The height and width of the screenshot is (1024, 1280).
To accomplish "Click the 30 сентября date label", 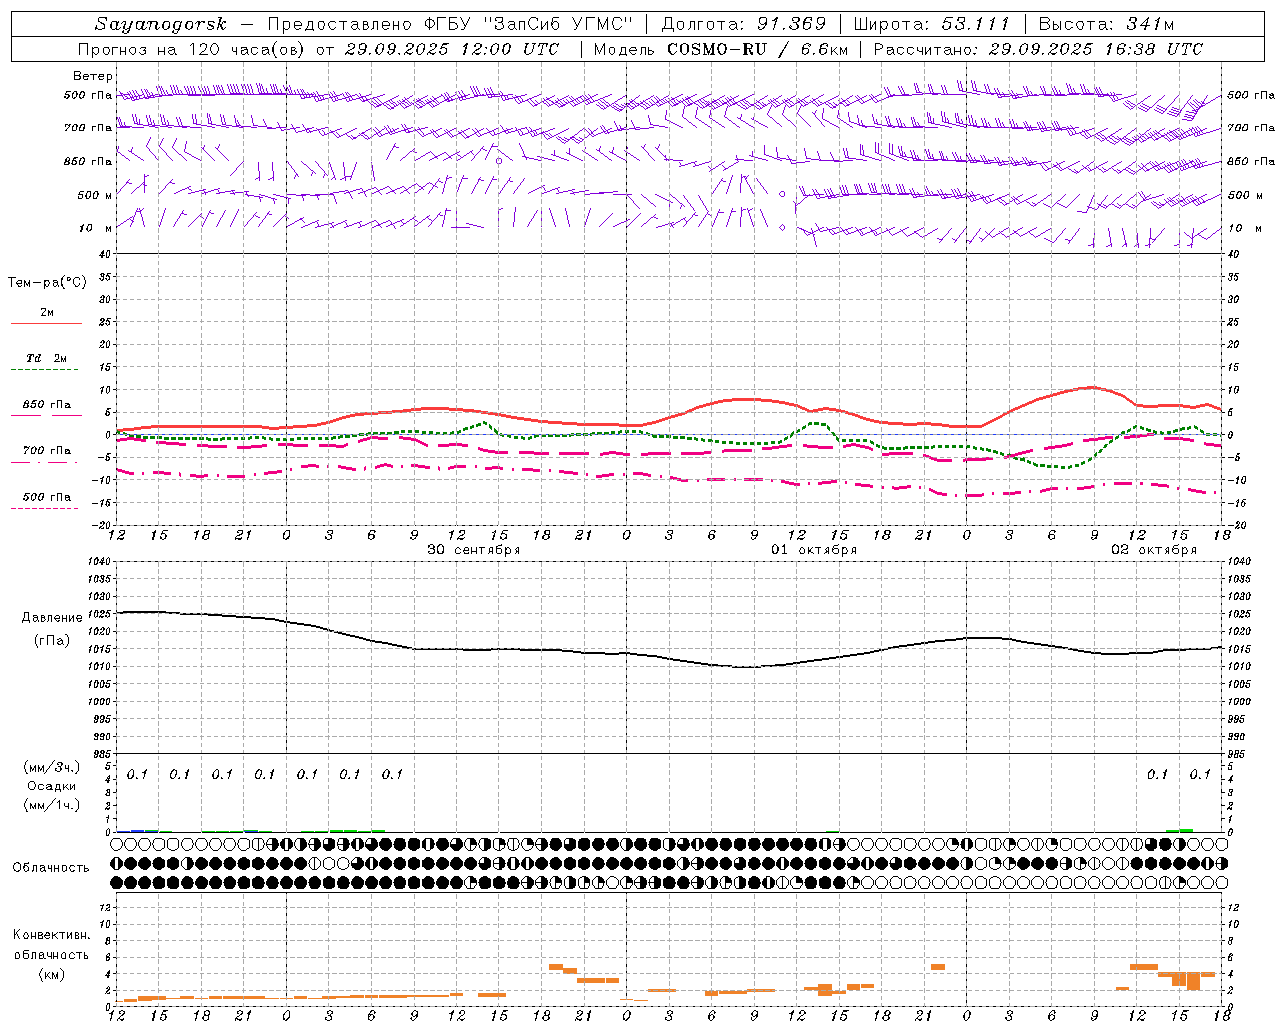I will click(x=474, y=550).
